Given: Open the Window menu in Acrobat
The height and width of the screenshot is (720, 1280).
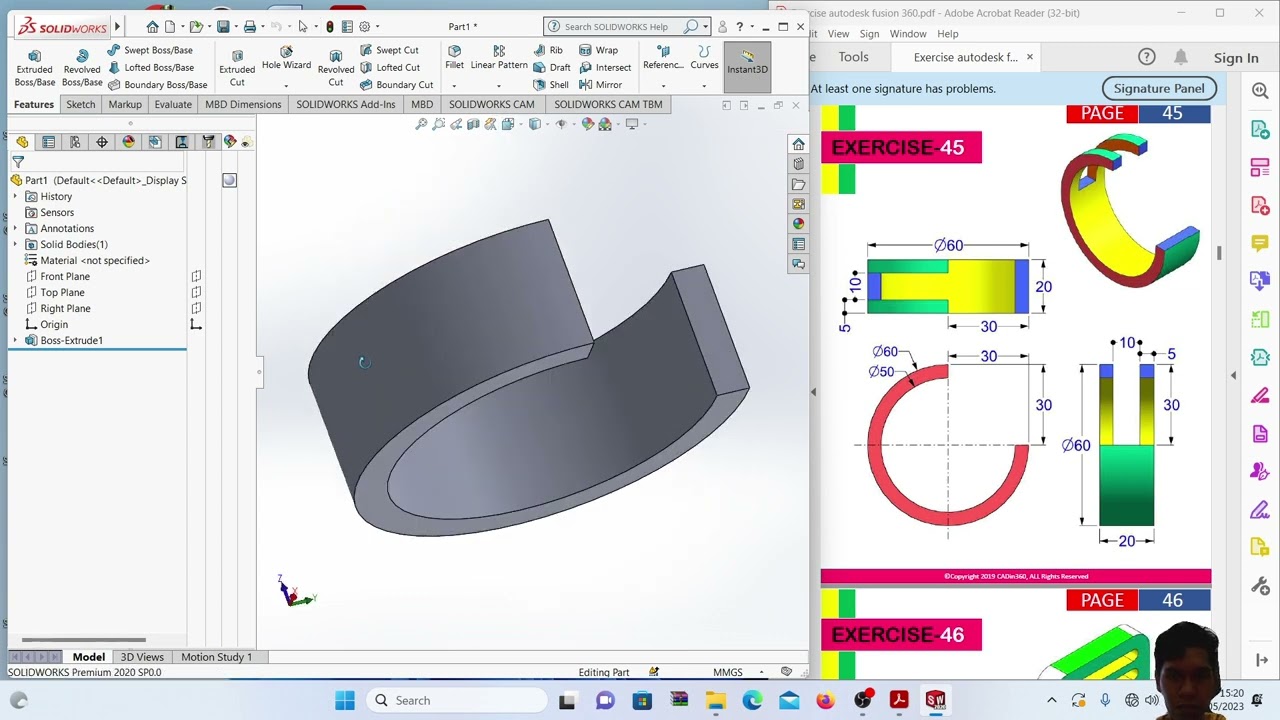Looking at the screenshot, I should 908,34.
